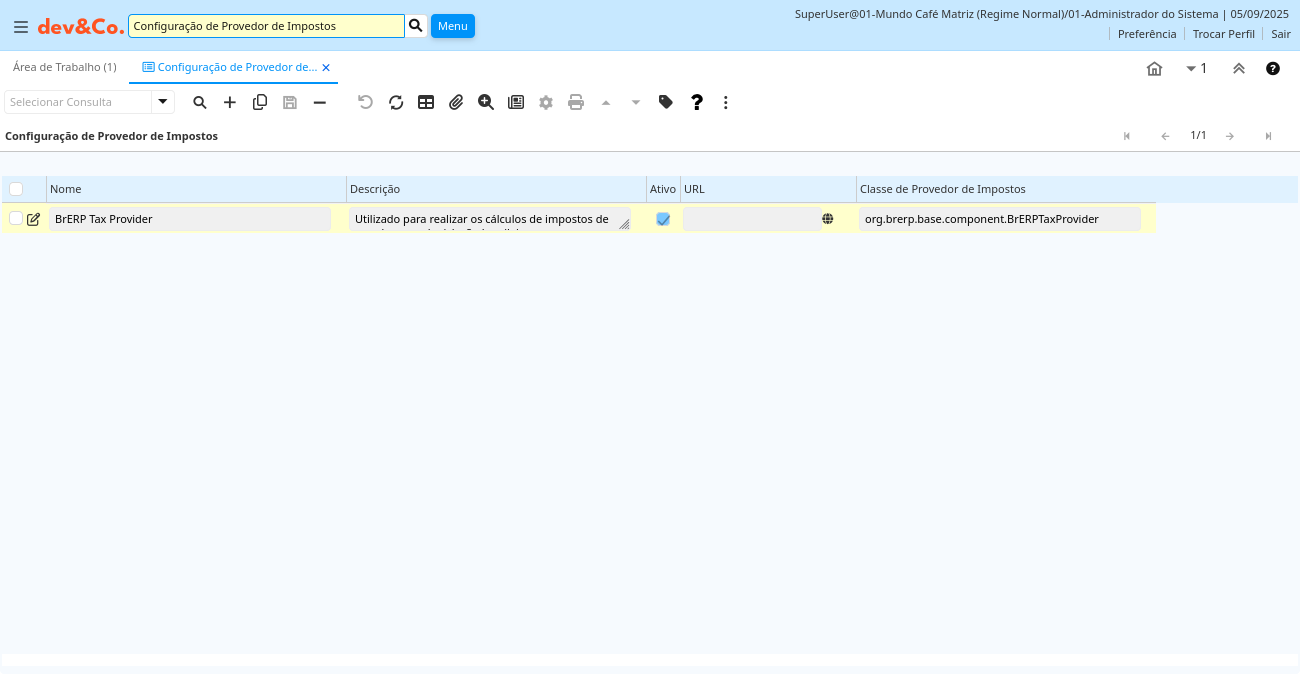Click the Nome field of BrERP Tax Provider
1300x674 pixels.
[190, 219]
